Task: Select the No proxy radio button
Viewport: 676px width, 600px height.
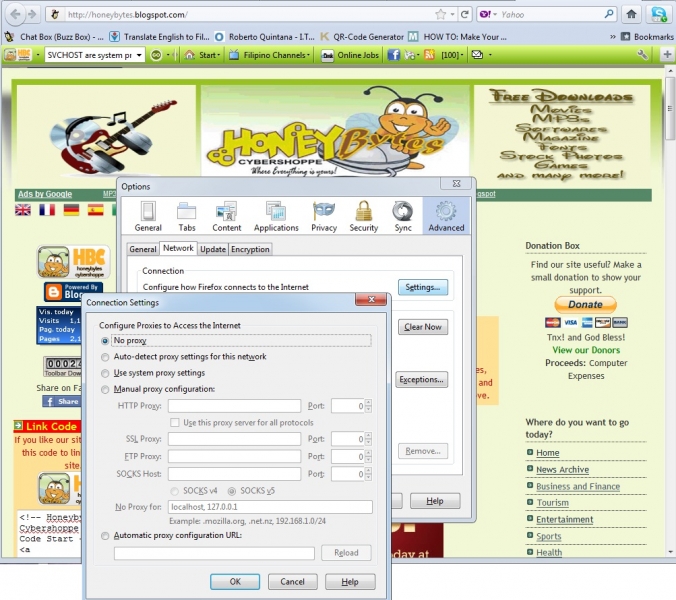Action: (x=106, y=341)
